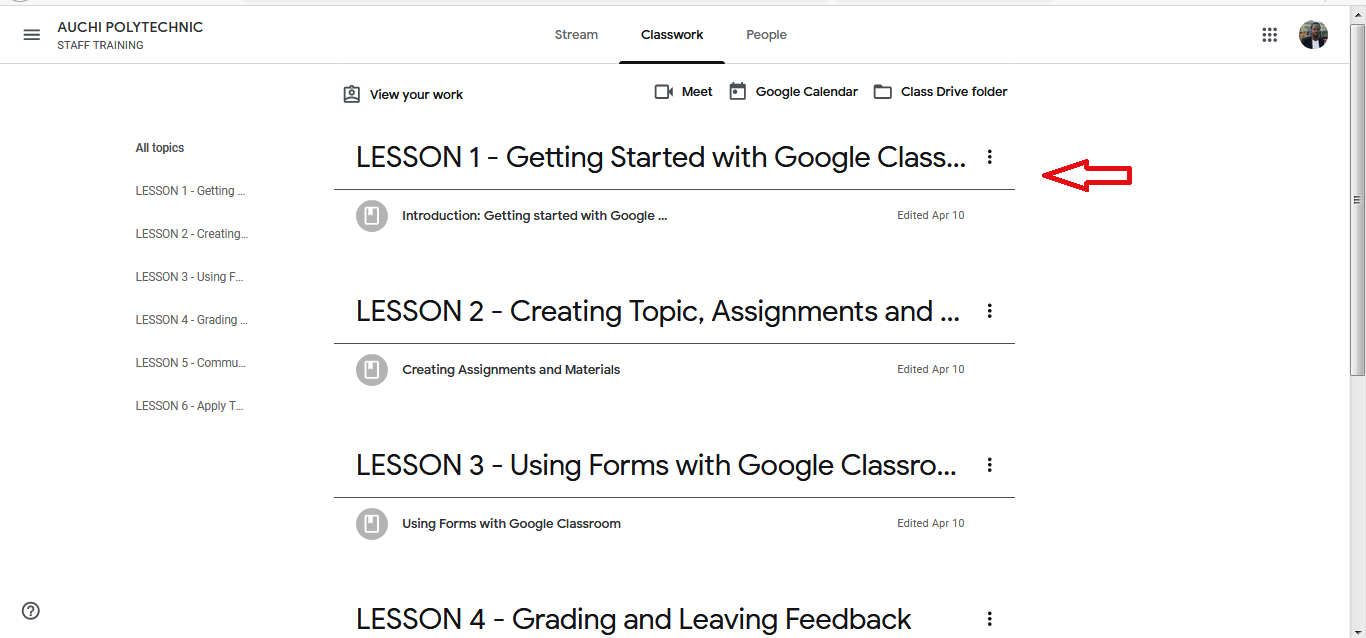The image size is (1366, 638).
Task: Open the LESSON 4 three-dot options menu
Action: pyautogui.click(x=990, y=619)
